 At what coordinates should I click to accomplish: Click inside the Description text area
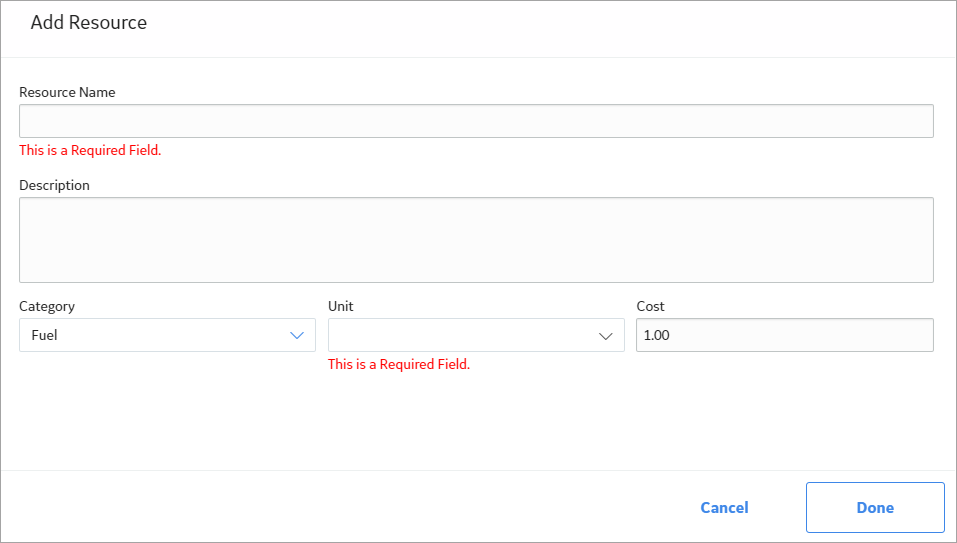click(476, 240)
